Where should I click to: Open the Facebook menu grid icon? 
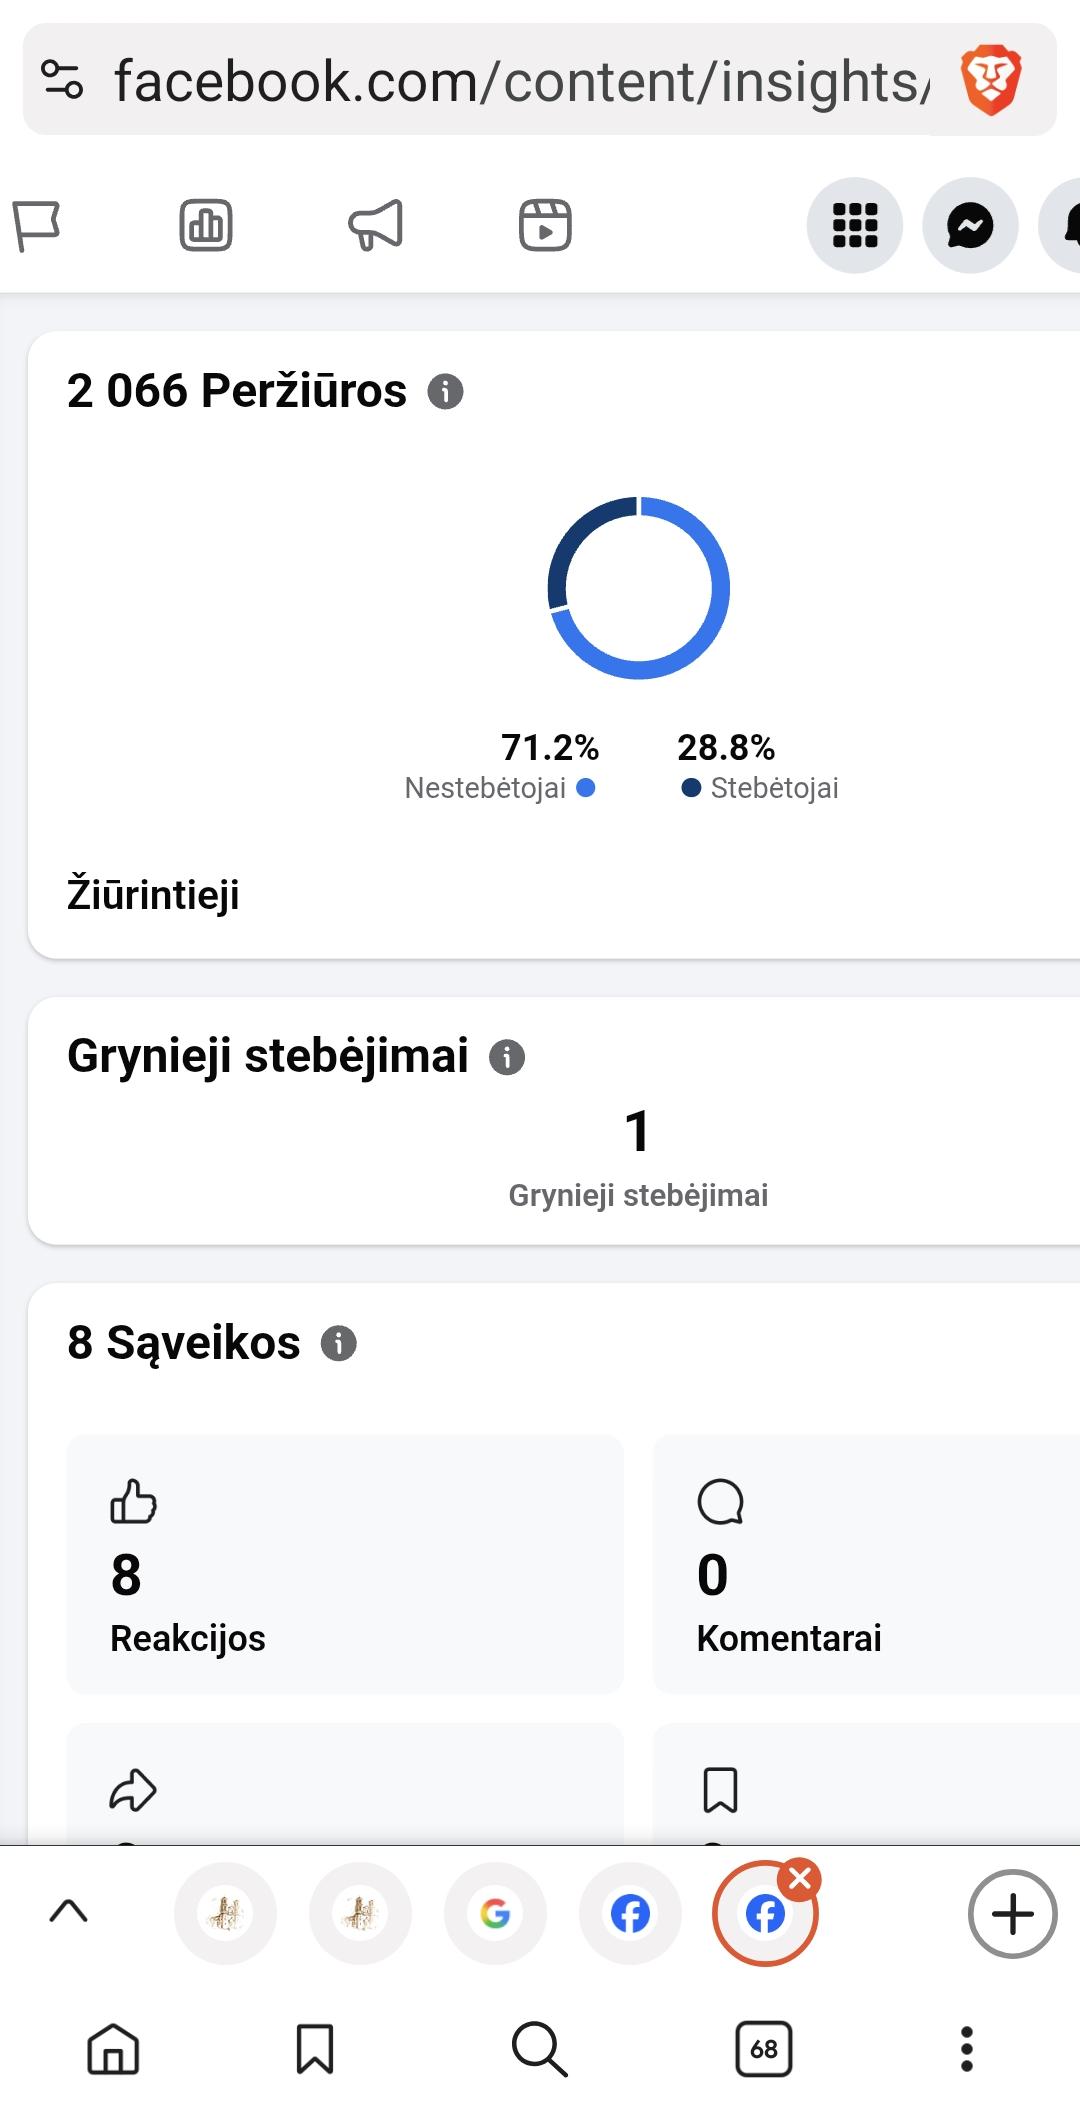pos(855,225)
